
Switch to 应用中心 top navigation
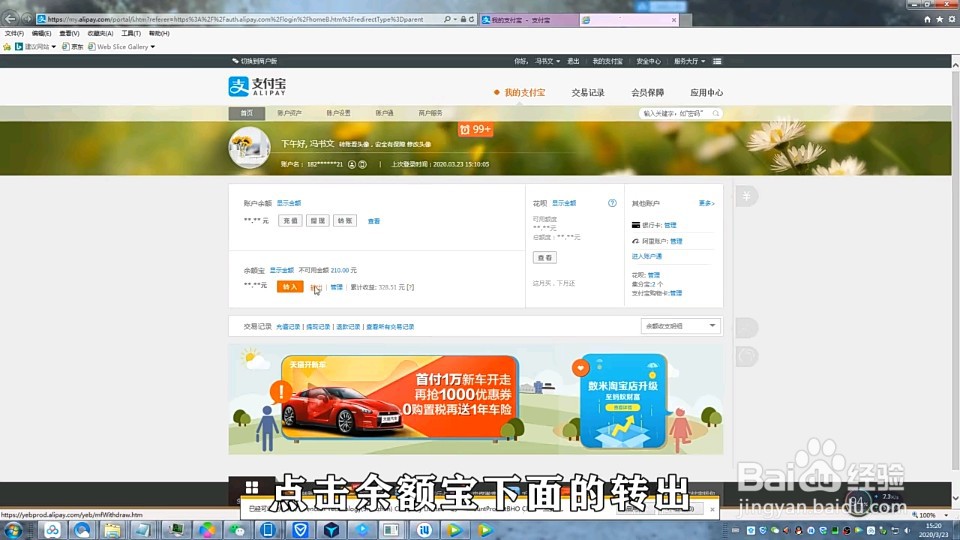pos(707,92)
